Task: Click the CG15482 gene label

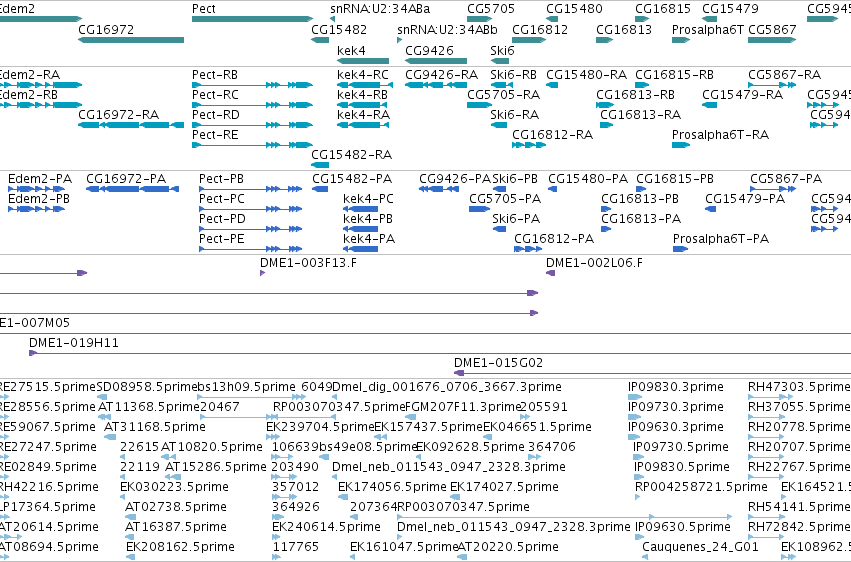Action: [339, 29]
